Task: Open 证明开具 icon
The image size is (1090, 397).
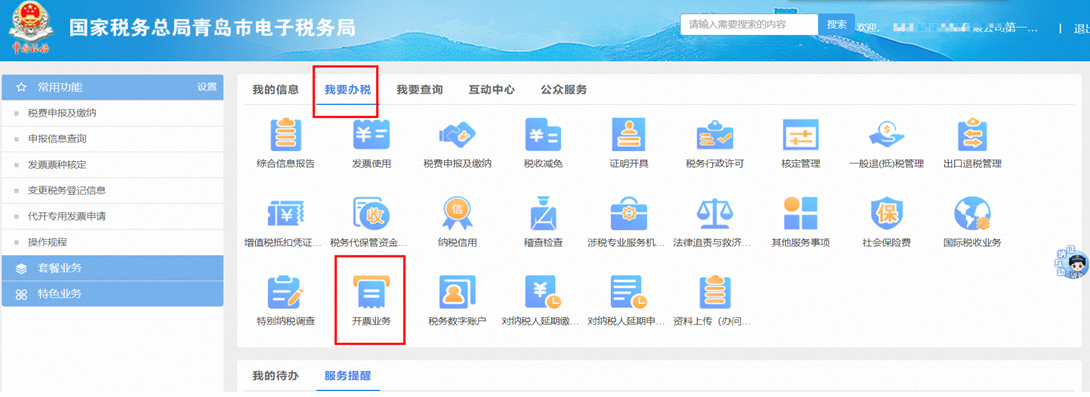Action: tap(629, 135)
